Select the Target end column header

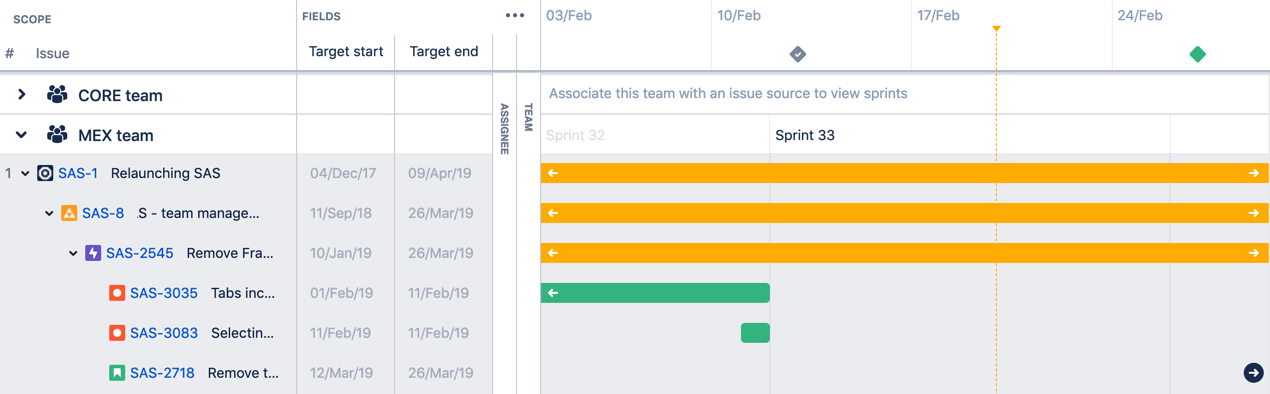click(444, 52)
